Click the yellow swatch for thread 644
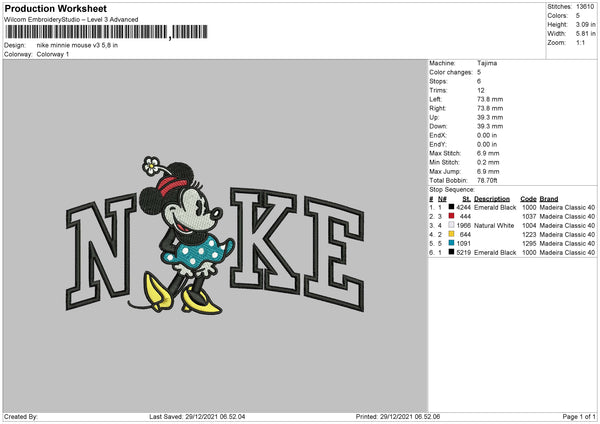600x424 pixels. tap(452, 234)
